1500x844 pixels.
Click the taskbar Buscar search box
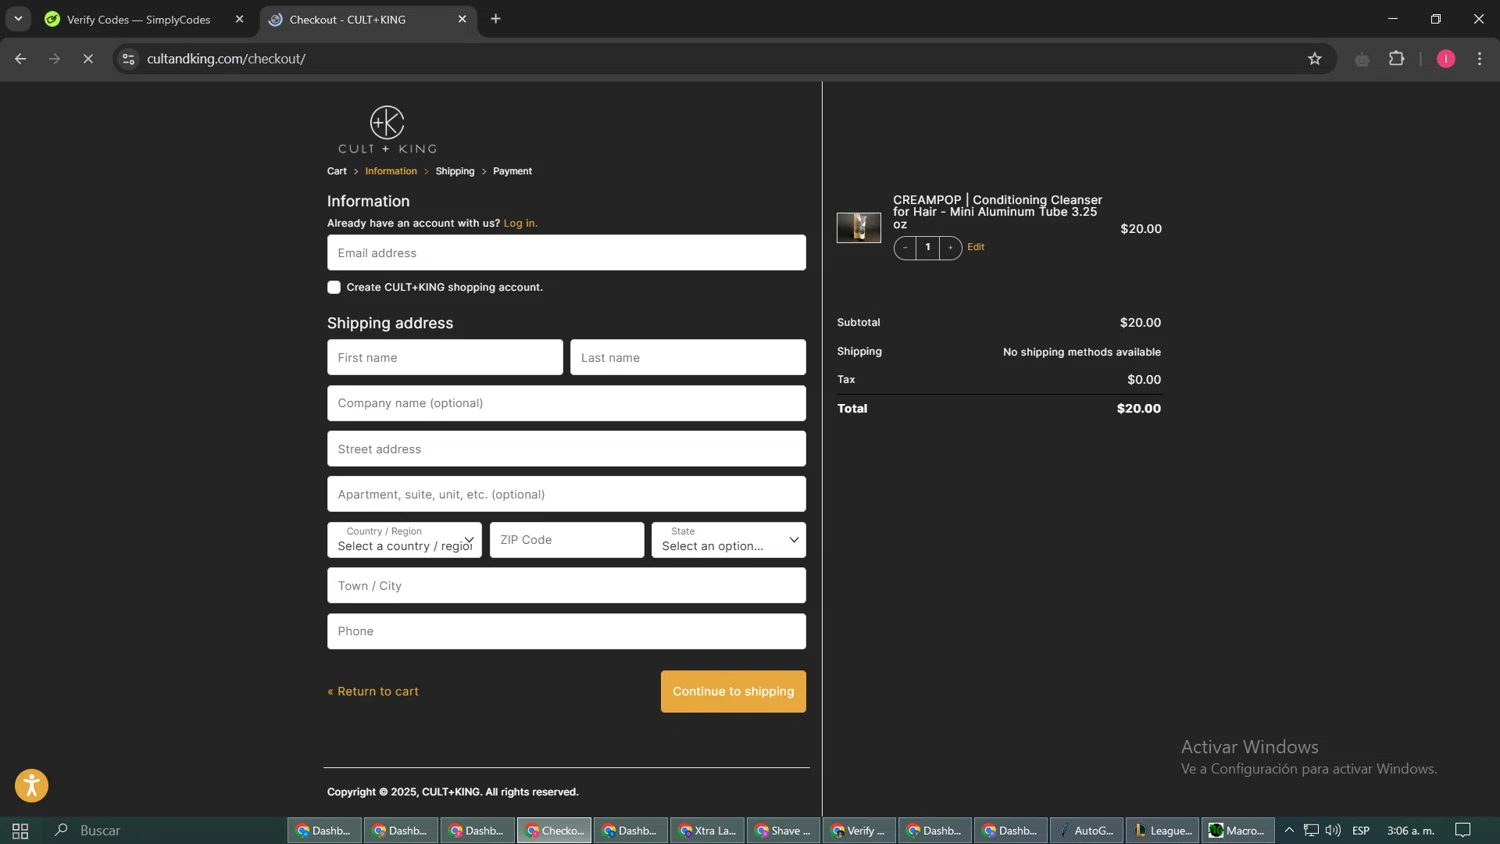pos(165,830)
